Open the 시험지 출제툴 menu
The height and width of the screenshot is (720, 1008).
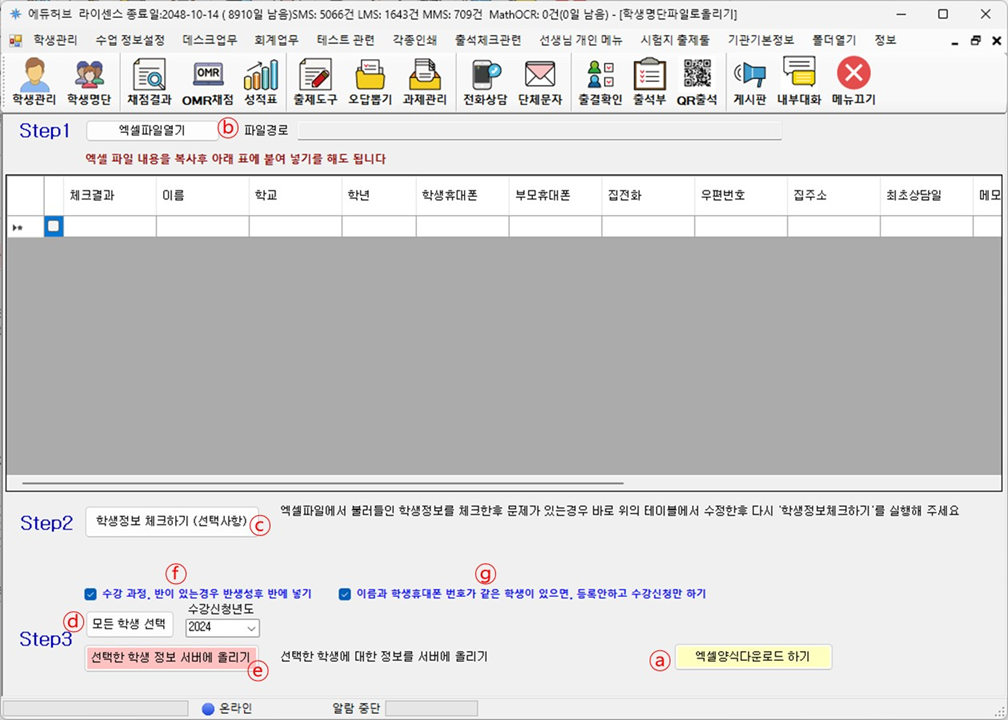(x=674, y=41)
